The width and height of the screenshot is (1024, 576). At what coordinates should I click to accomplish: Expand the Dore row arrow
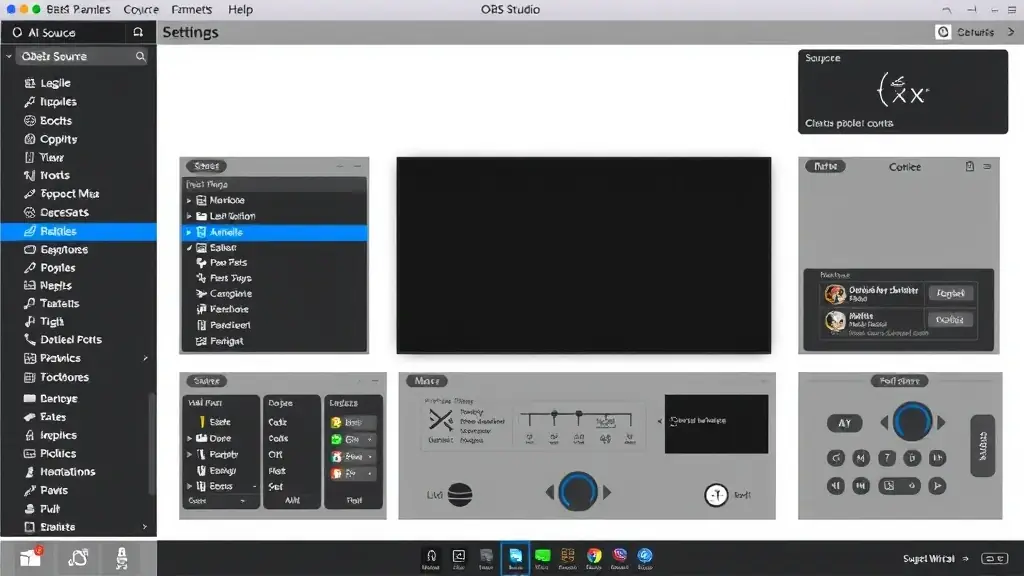tap(190, 438)
